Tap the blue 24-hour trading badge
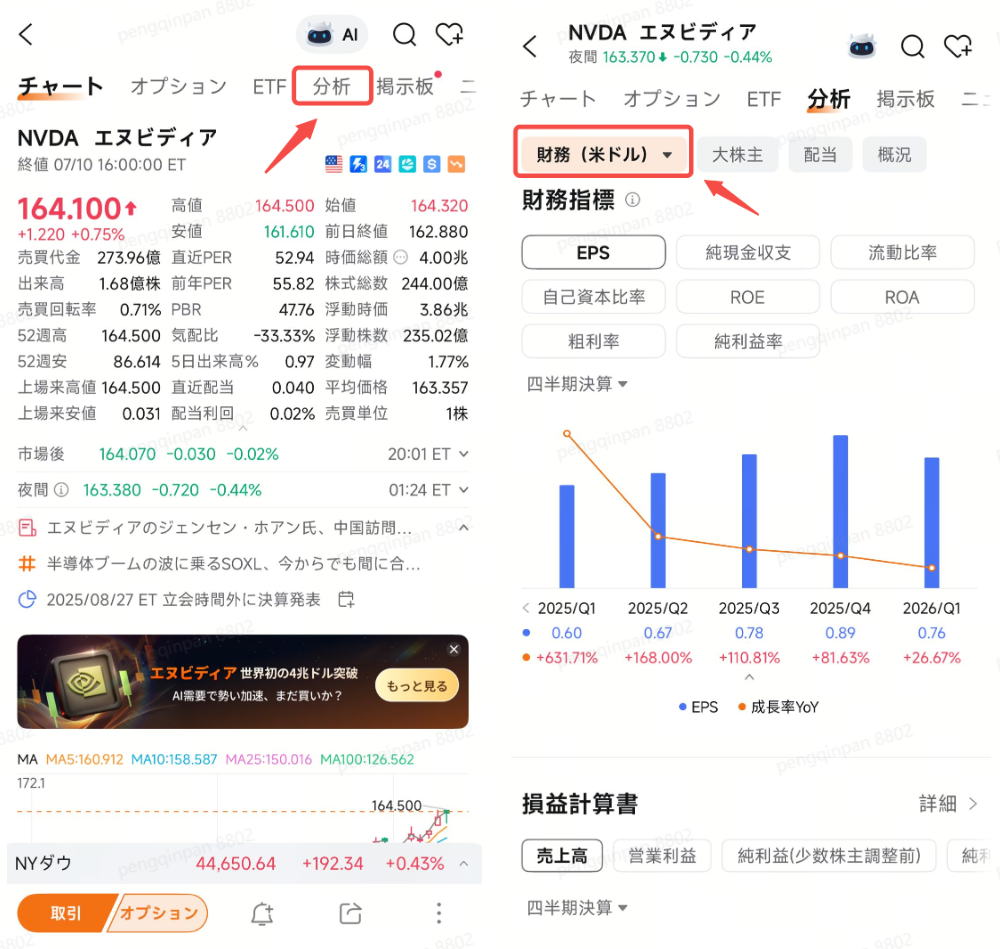 tap(383, 165)
